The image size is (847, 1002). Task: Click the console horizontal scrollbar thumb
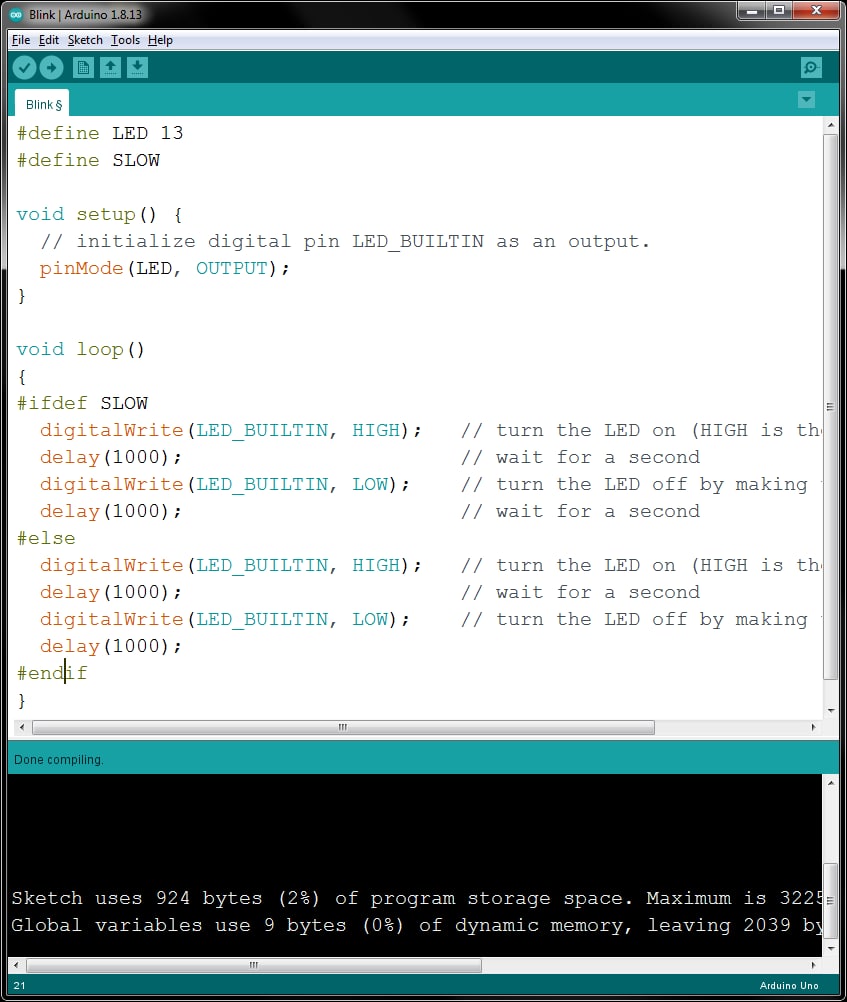(x=254, y=965)
